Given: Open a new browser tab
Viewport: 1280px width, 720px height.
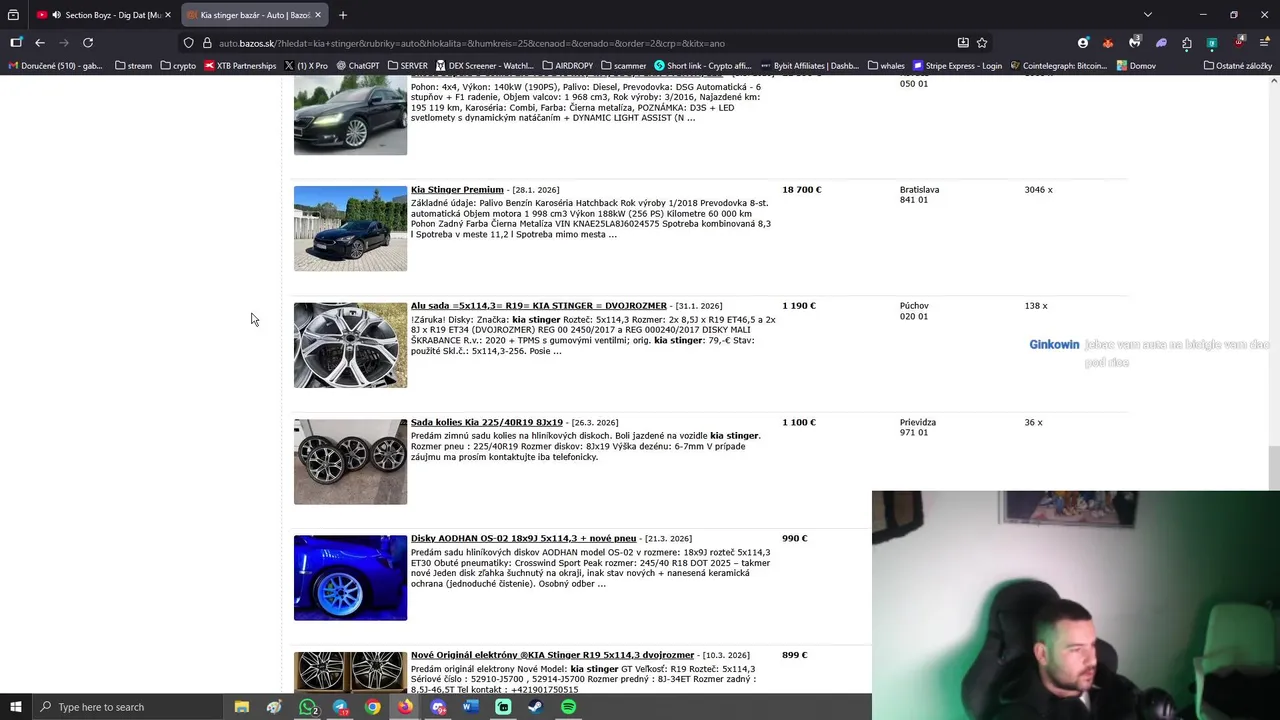Looking at the screenshot, I should click(x=343, y=15).
